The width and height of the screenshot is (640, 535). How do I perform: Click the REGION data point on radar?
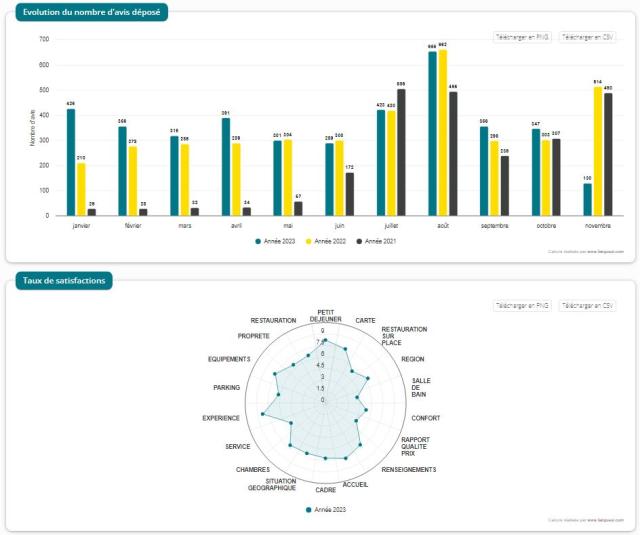[x=368, y=378]
